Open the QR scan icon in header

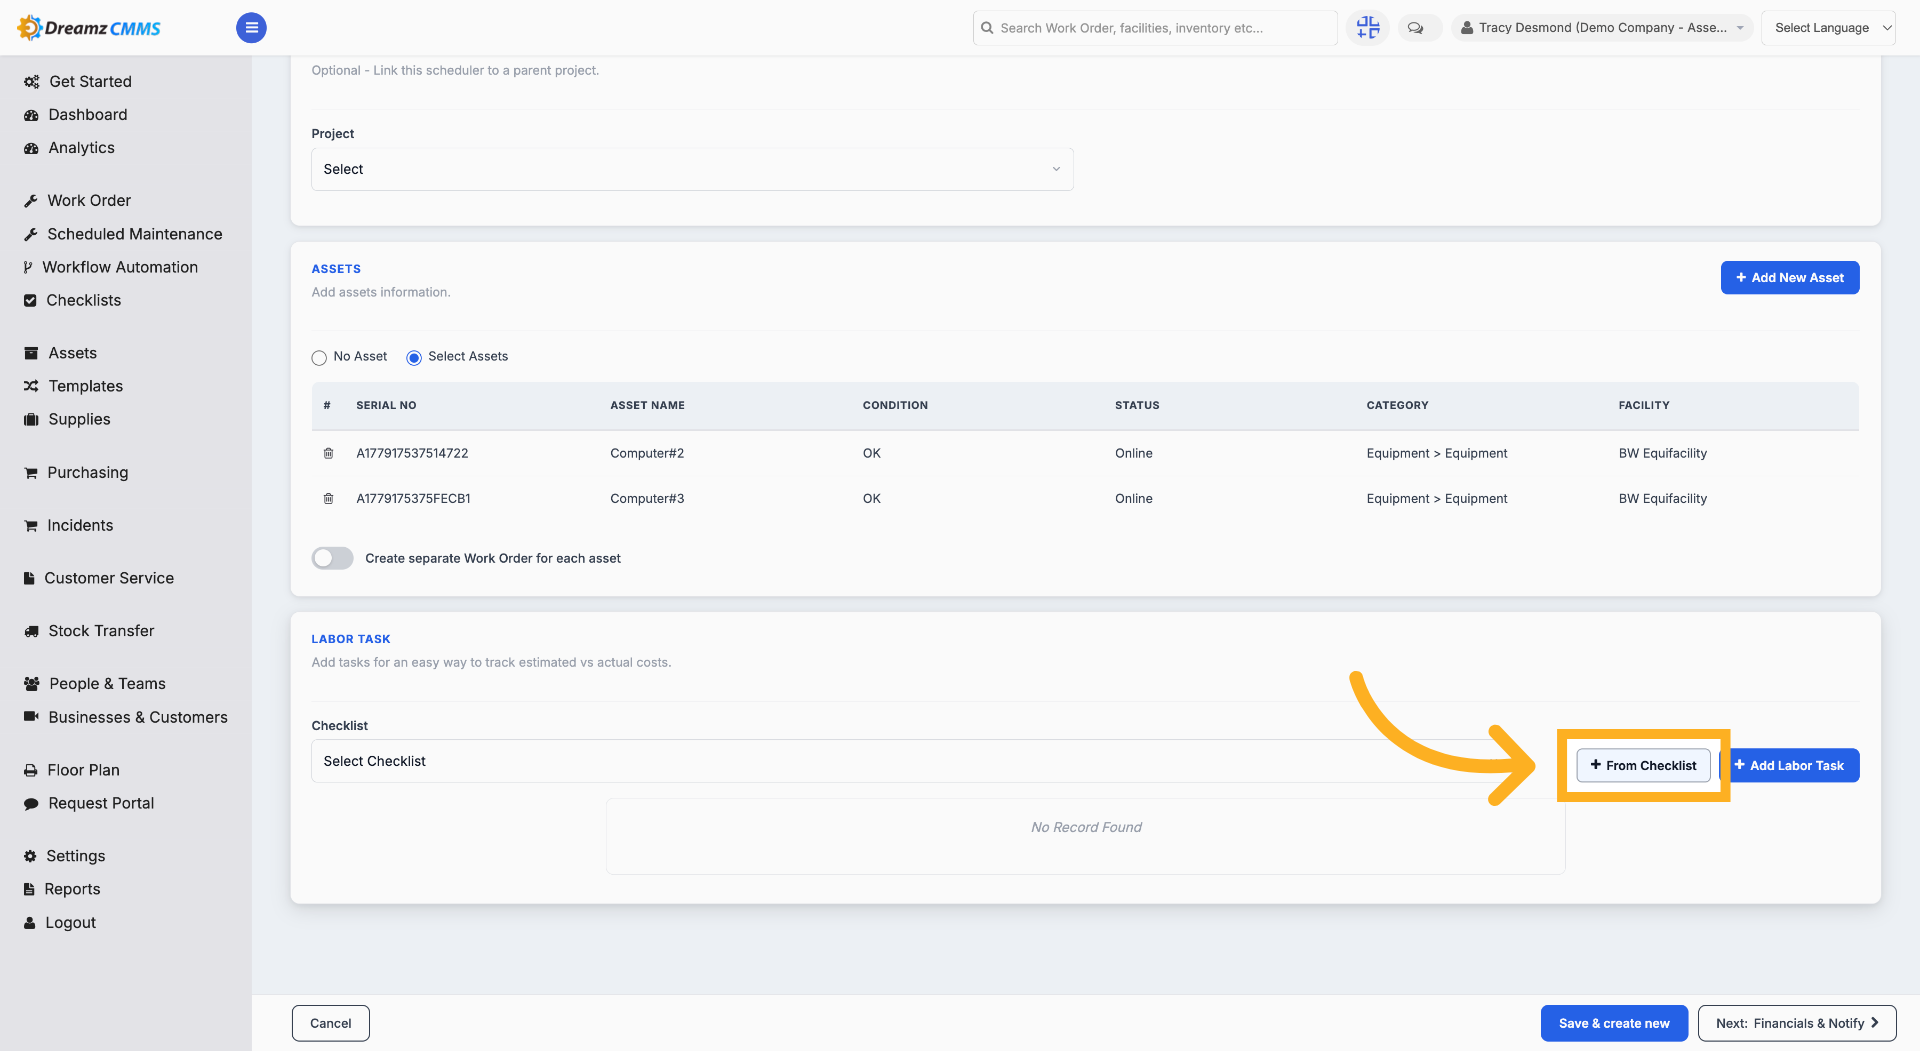[x=1368, y=28]
